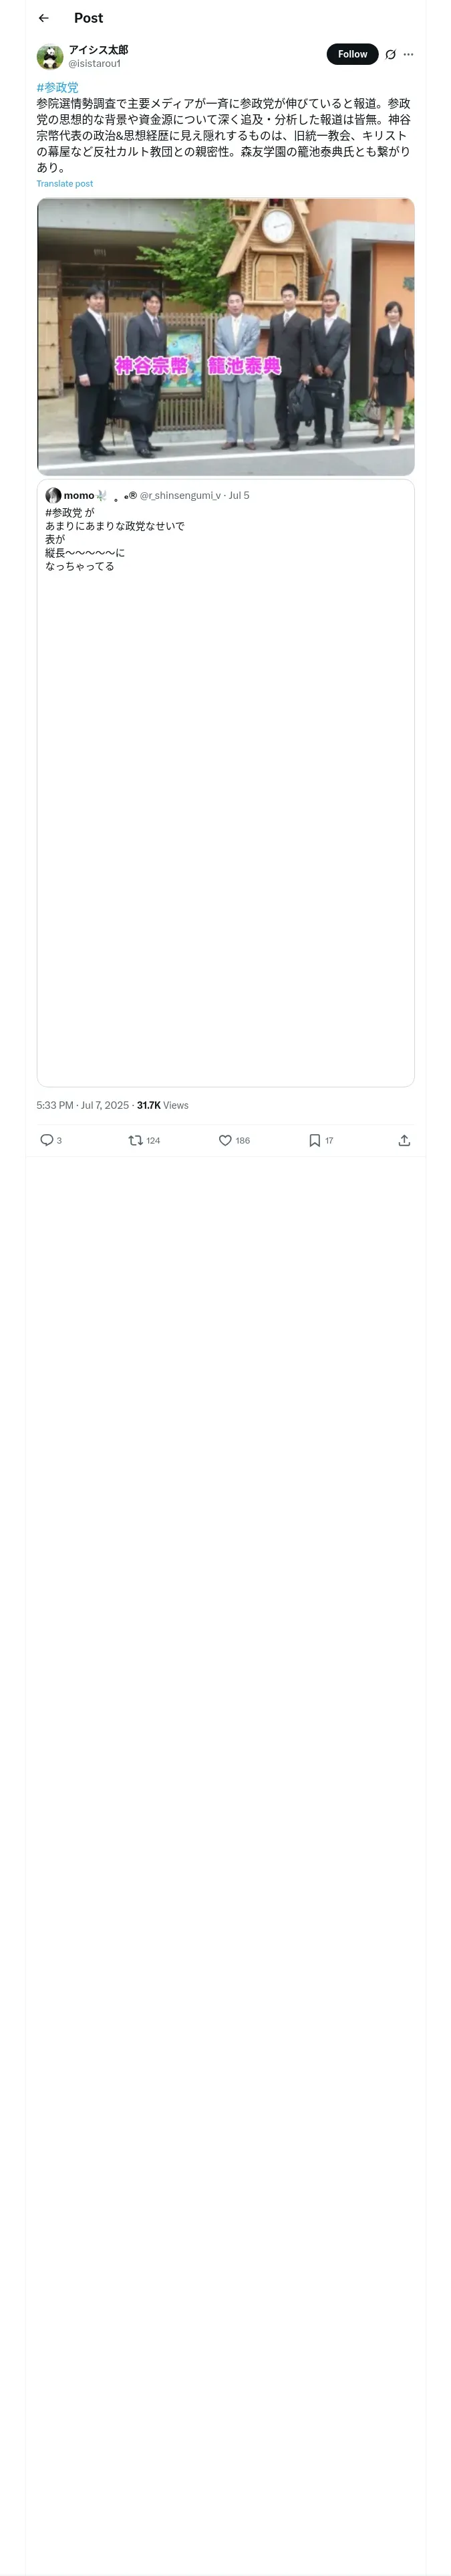451x2576 pixels.
Task: Open アイシス太郎's panda profile avatar
Action: tap(50, 57)
